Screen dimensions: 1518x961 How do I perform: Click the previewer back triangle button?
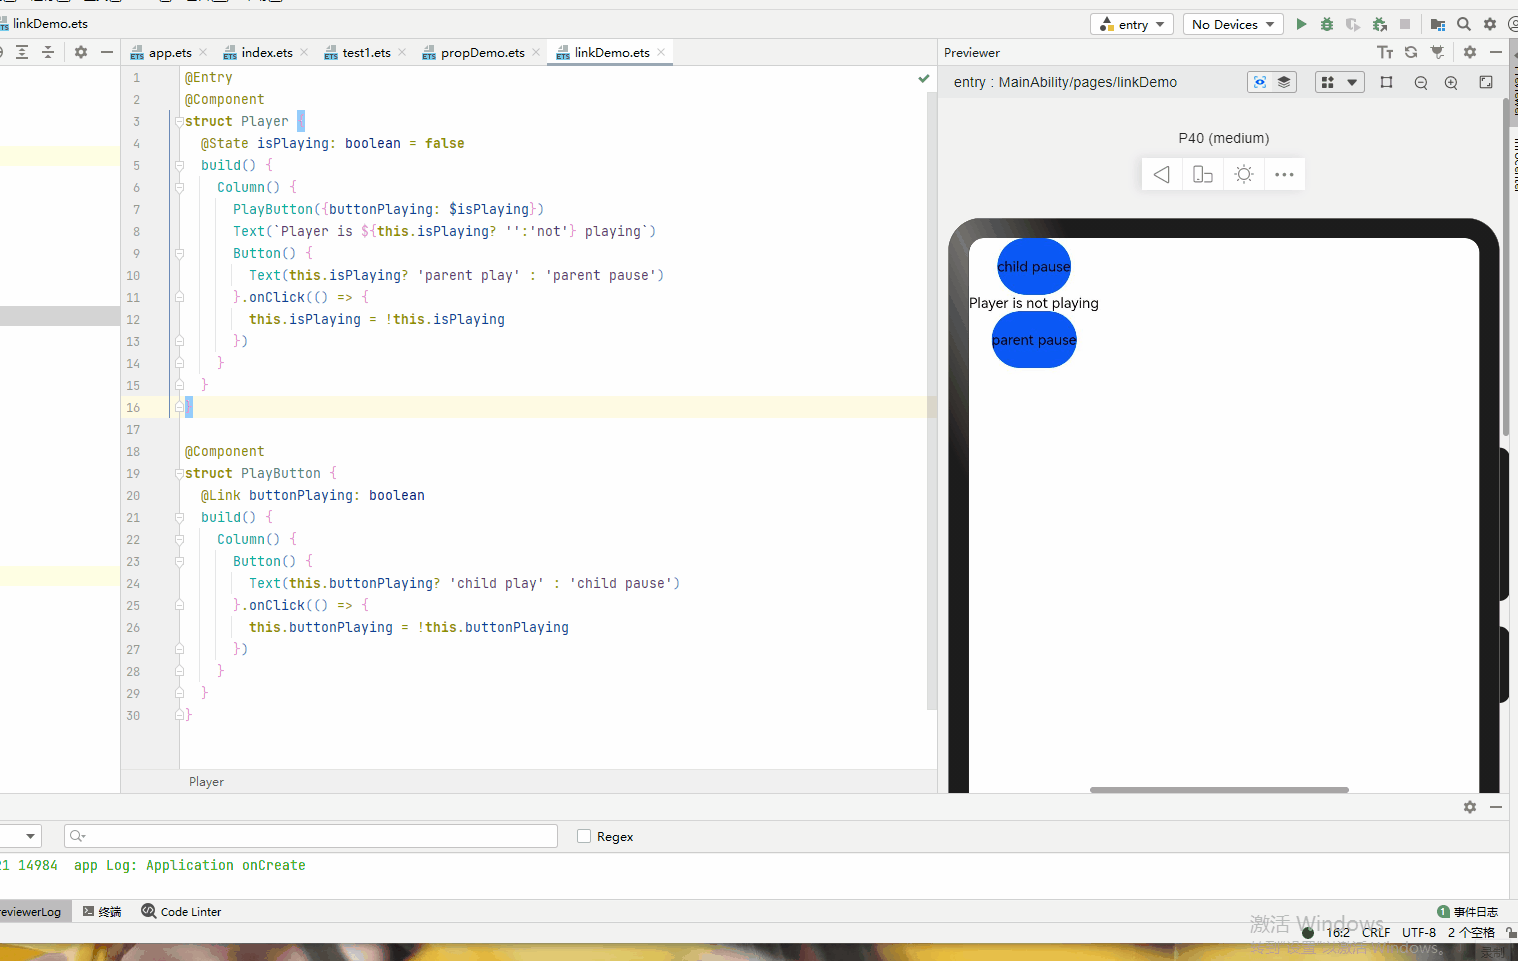click(x=1162, y=175)
